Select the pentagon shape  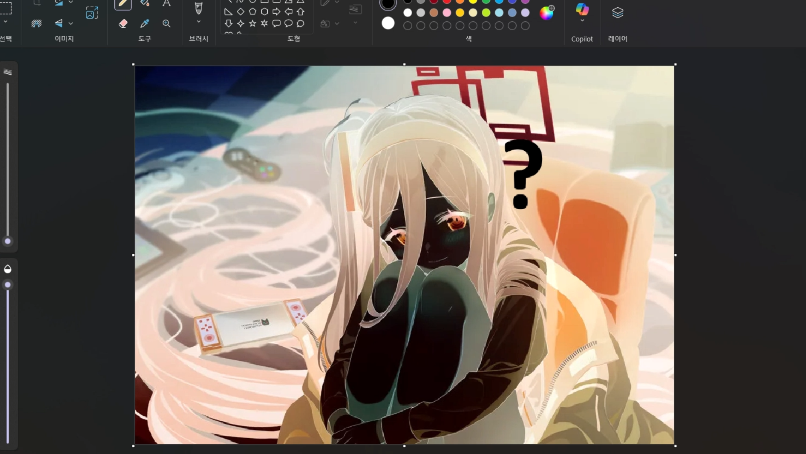pyautogui.click(x=252, y=11)
